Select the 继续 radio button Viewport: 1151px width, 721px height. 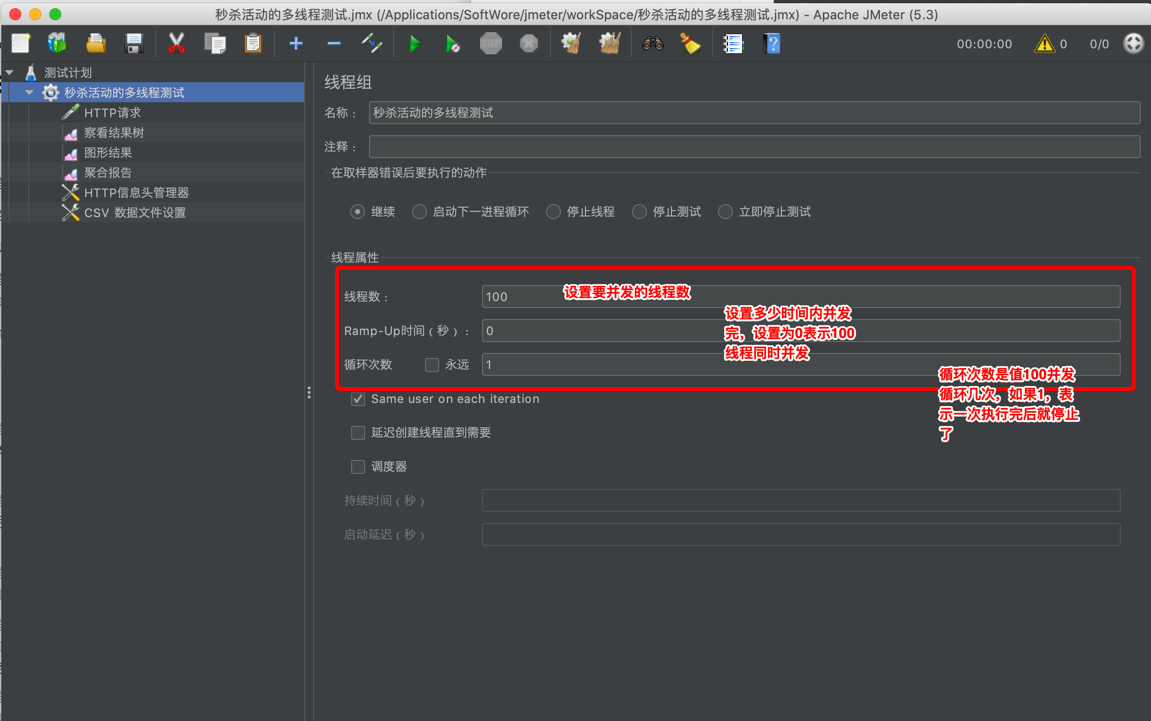pyautogui.click(x=357, y=211)
